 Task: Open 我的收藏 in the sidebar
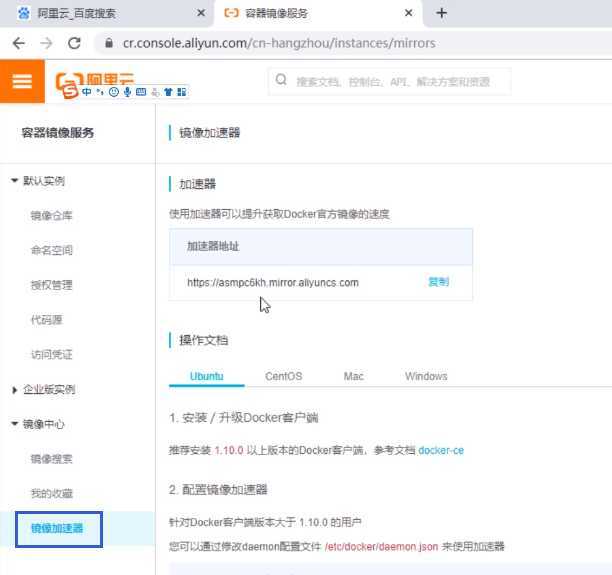(x=52, y=493)
